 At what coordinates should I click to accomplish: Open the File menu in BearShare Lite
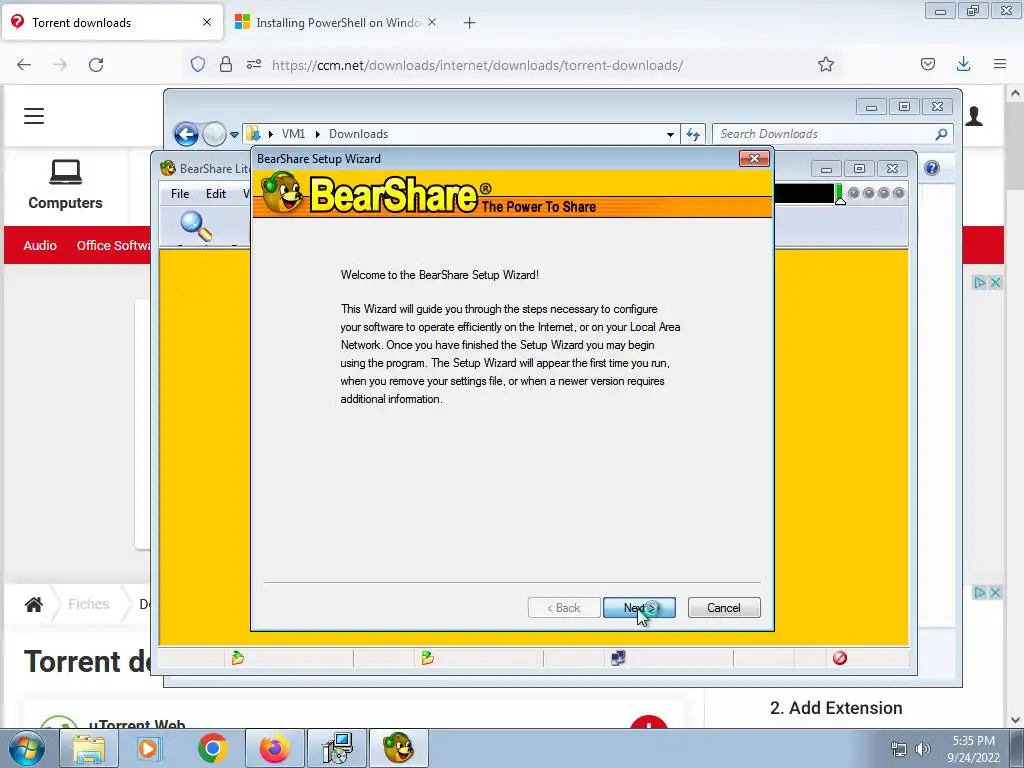click(x=180, y=193)
